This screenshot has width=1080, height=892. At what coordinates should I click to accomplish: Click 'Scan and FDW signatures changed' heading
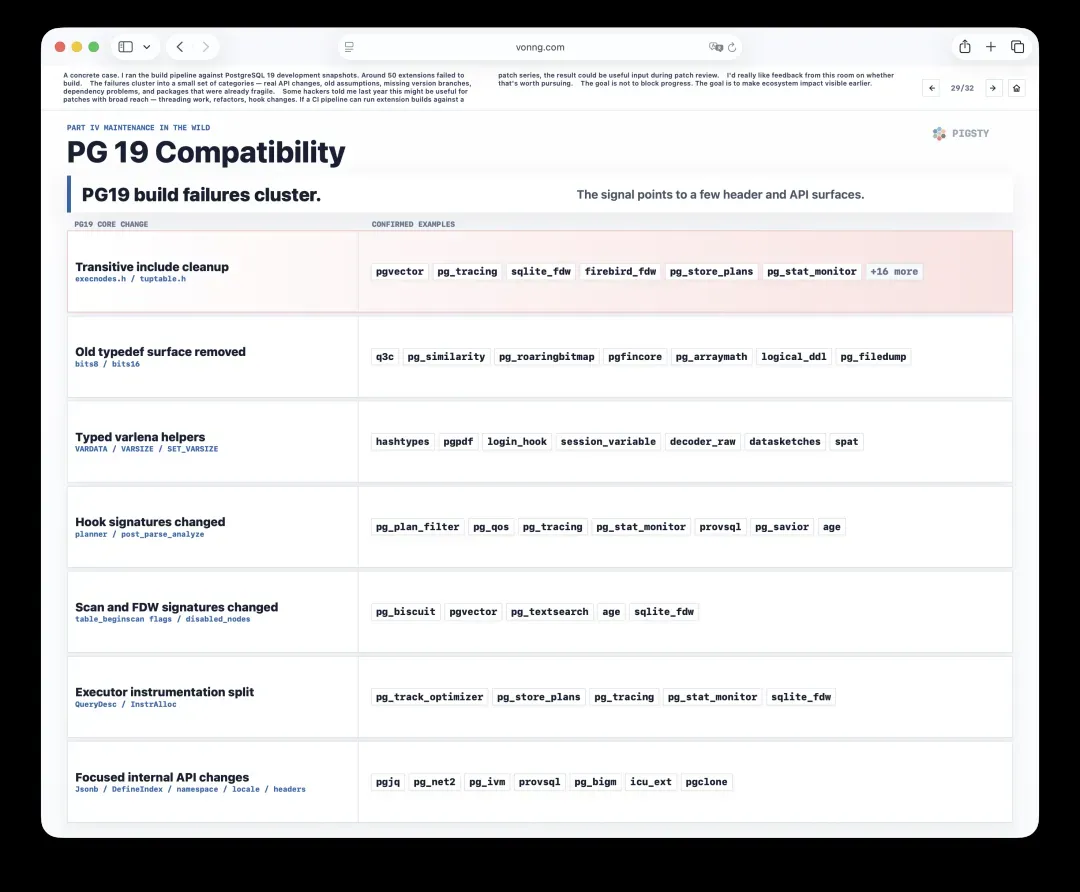pos(176,607)
